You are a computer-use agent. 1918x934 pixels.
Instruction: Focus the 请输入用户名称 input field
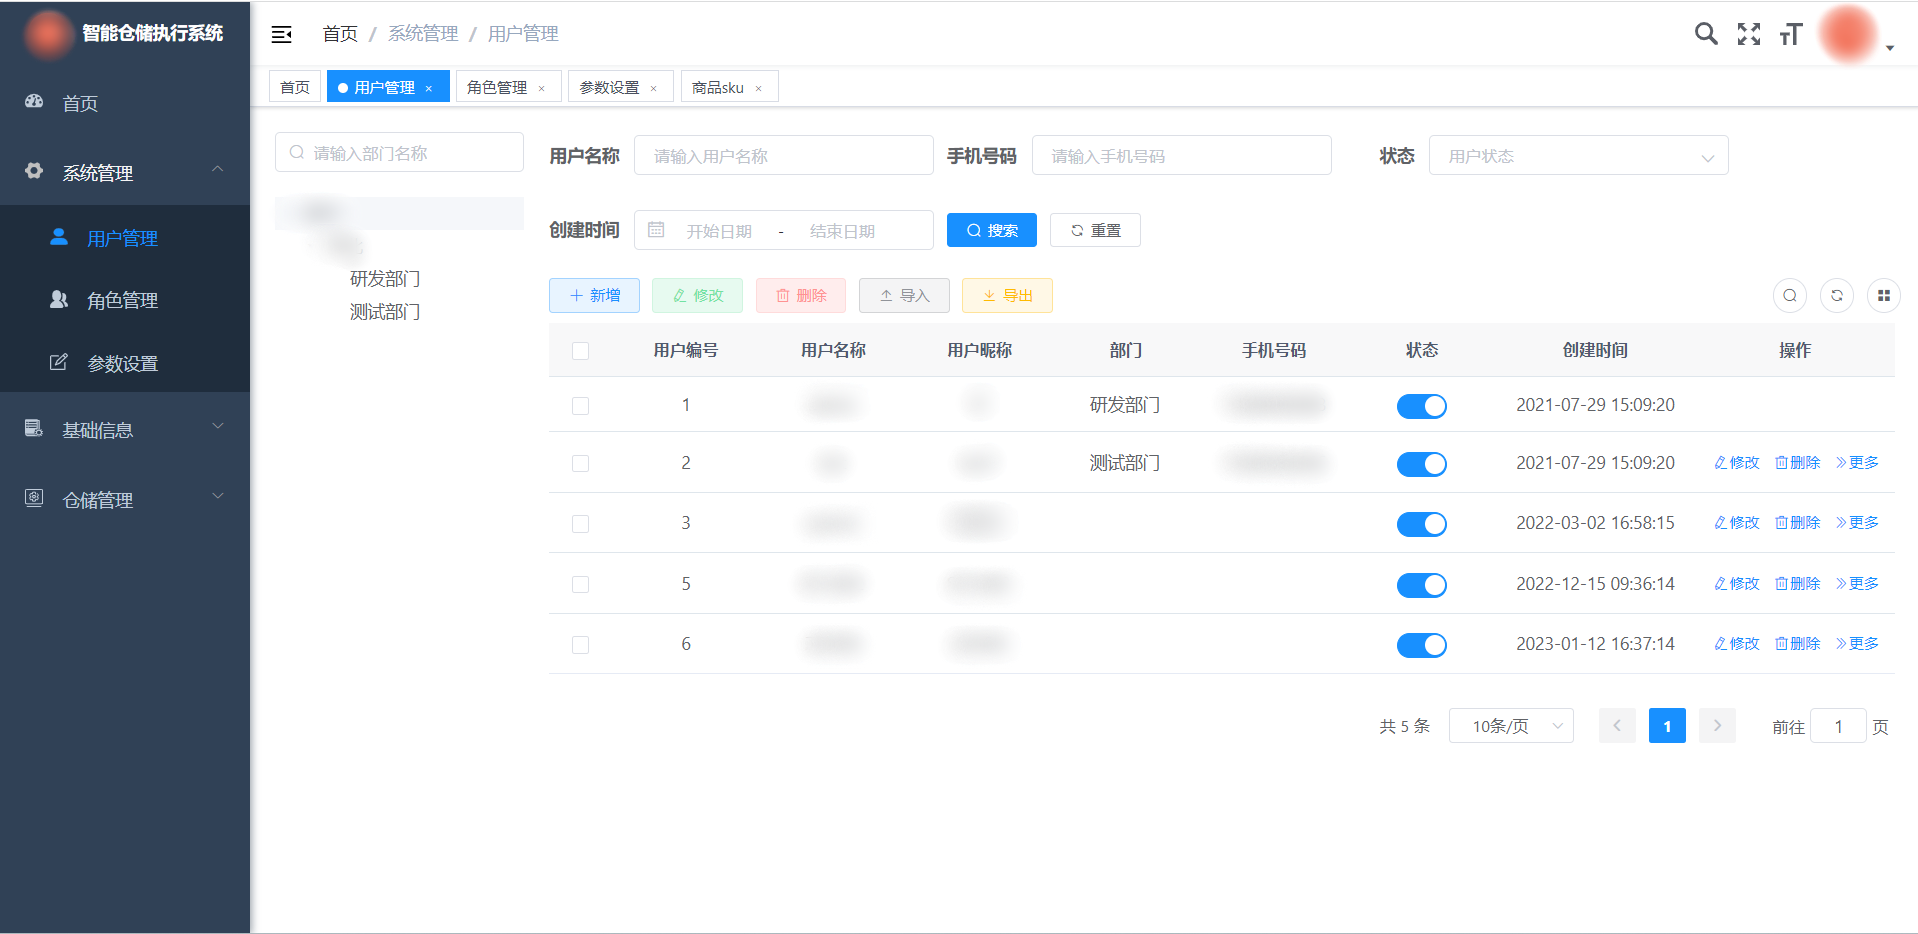point(784,156)
